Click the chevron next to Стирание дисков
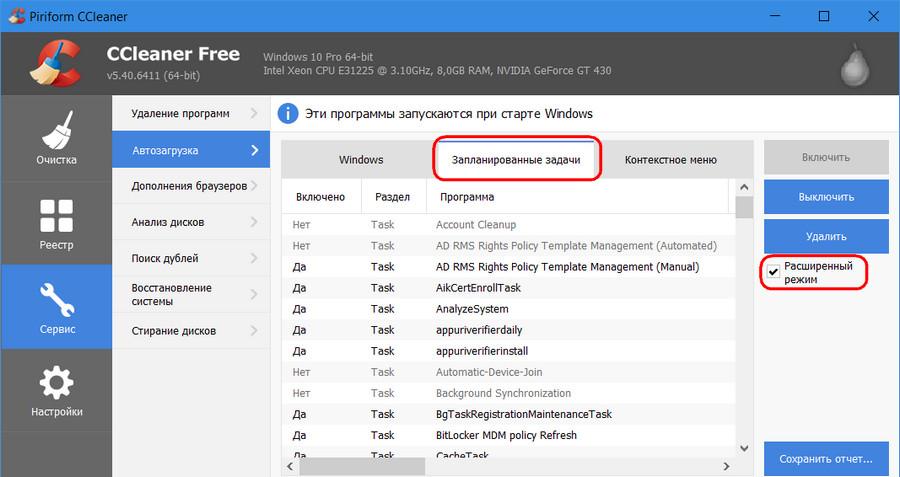Image resolution: width=900 pixels, height=477 pixels. coord(254,330)
